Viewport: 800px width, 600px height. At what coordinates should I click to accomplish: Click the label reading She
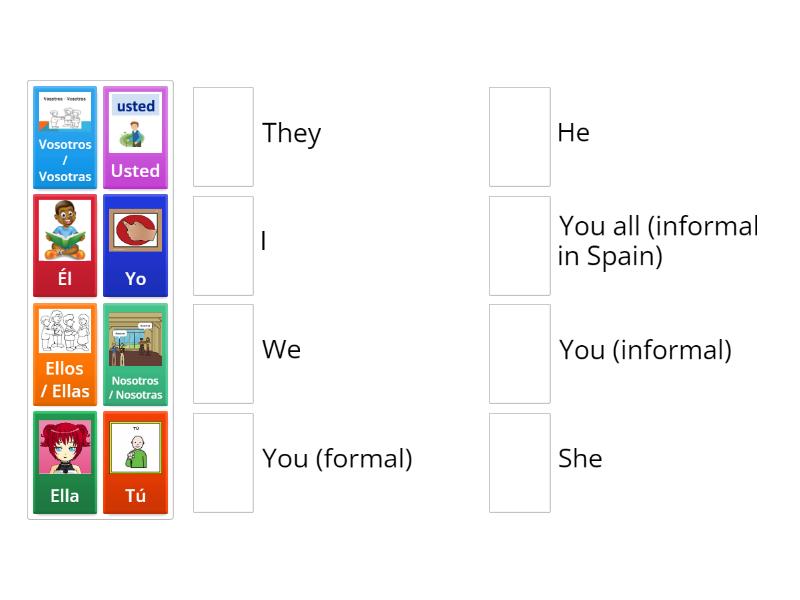[x=580, y=458]
